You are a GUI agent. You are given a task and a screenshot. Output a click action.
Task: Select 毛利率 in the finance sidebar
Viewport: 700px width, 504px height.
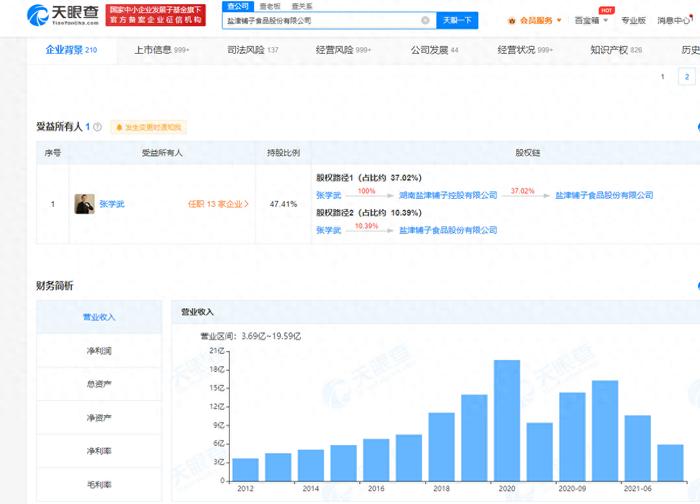99,484
